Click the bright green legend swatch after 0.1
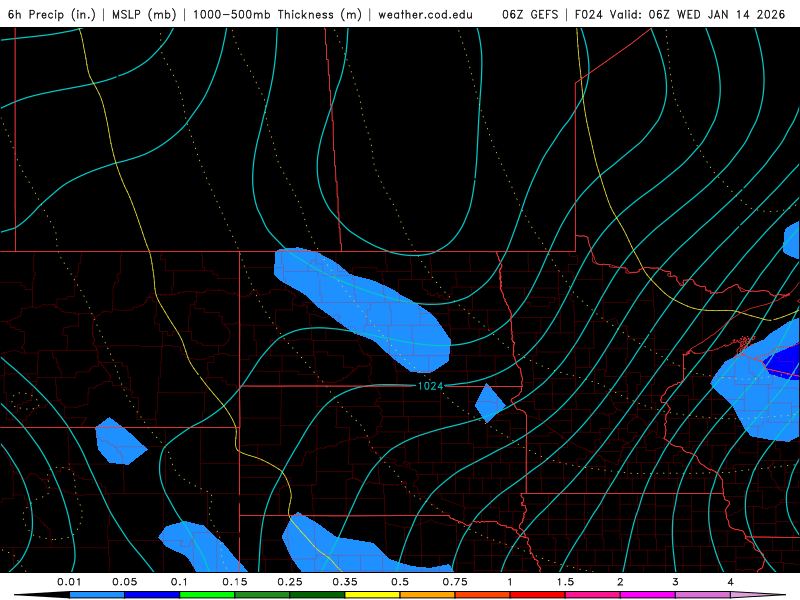800x600 pixels. pos(207,595)
